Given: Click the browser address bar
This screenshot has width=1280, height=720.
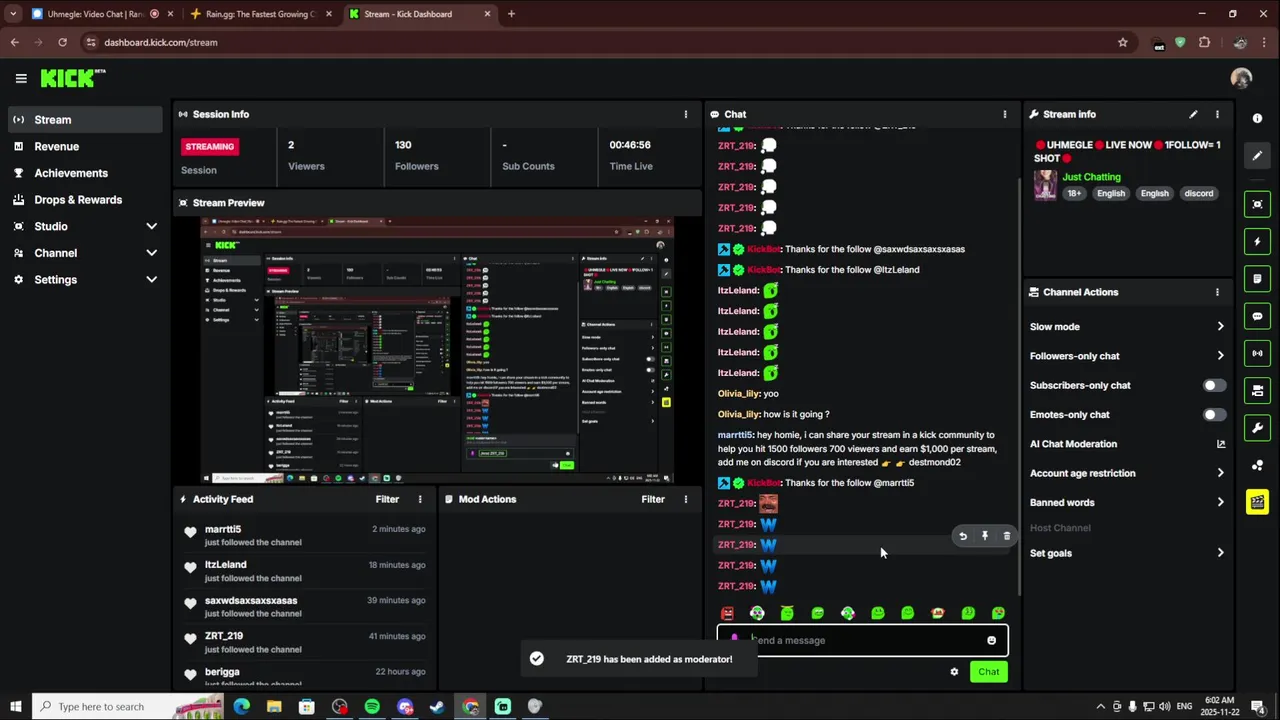Looking at the screenshot, I should click(x=600, y=42).
